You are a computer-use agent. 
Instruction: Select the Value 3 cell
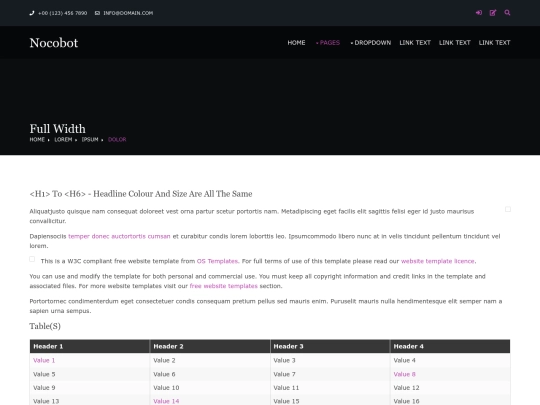pos(330,360)
